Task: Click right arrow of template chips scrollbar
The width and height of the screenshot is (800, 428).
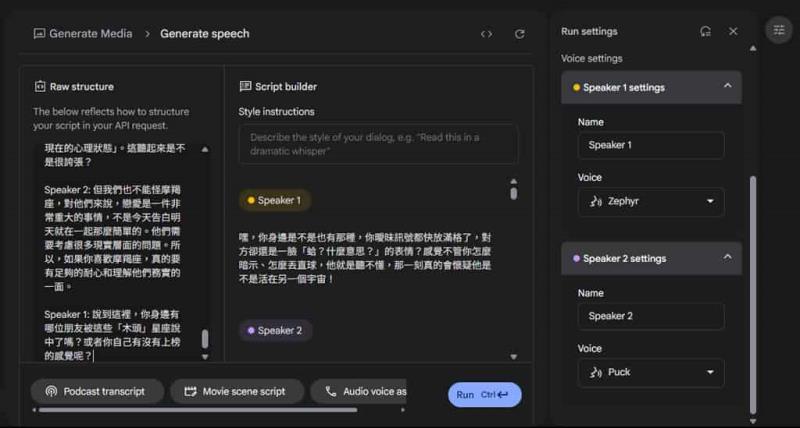Action: click(403, 410)
